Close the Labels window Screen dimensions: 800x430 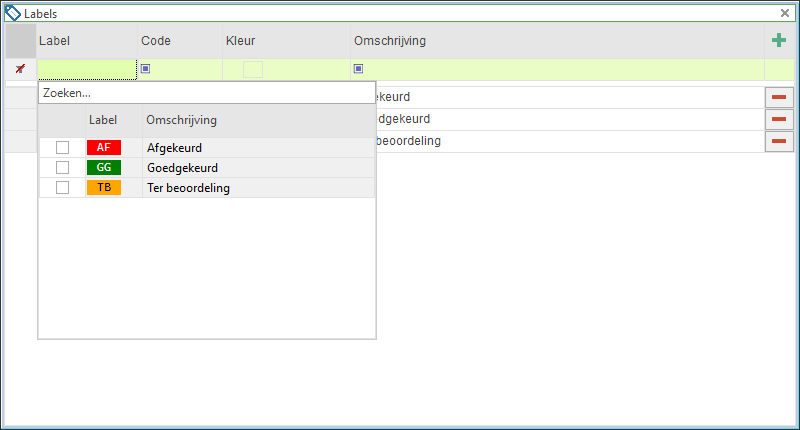point(785,13)
